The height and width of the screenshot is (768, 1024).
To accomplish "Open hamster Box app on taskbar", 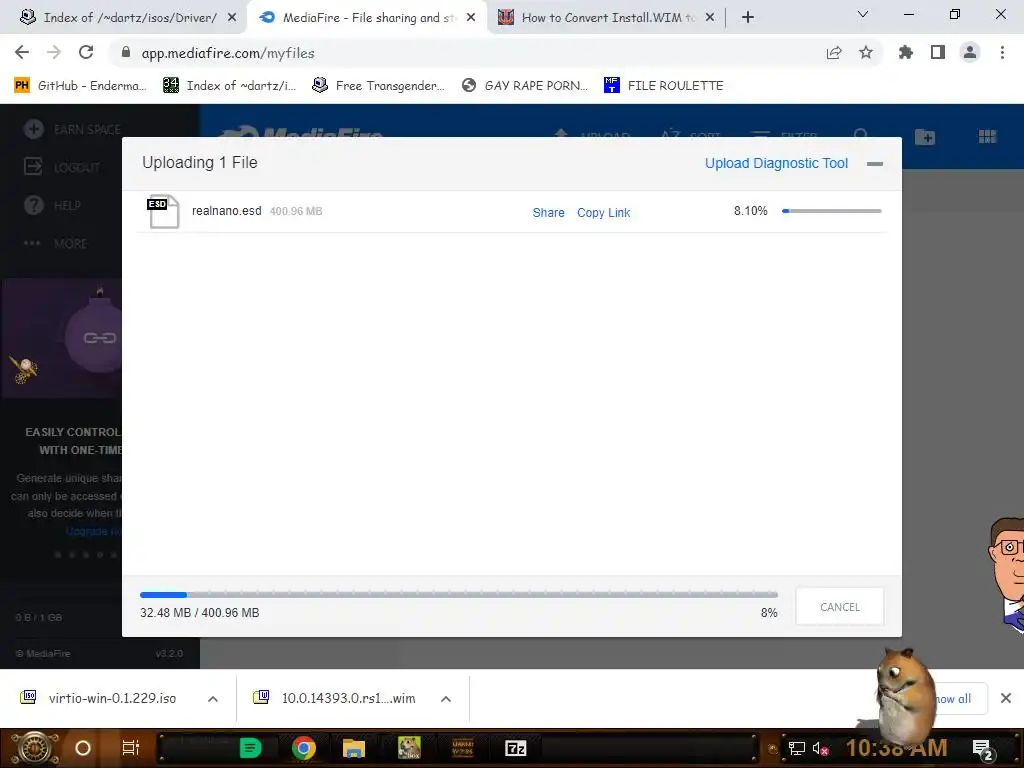I will (409, 748).
